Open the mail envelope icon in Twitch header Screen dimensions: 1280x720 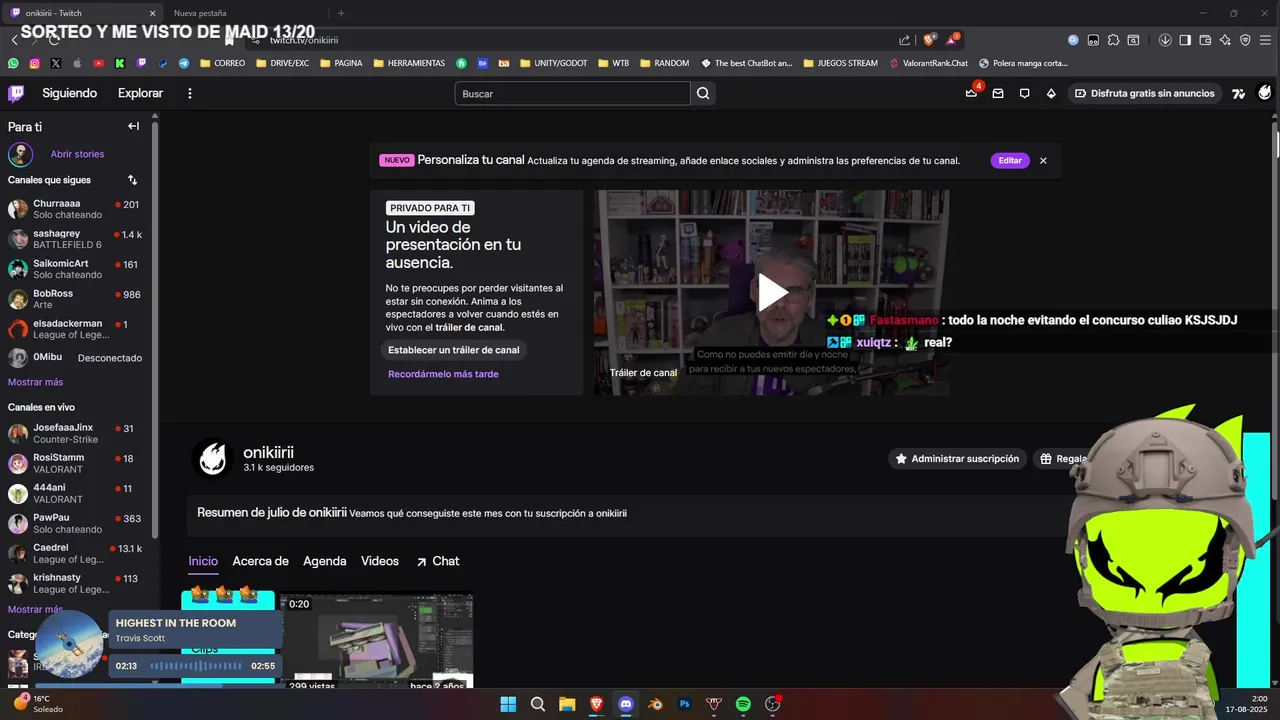(x=998, y=93)
